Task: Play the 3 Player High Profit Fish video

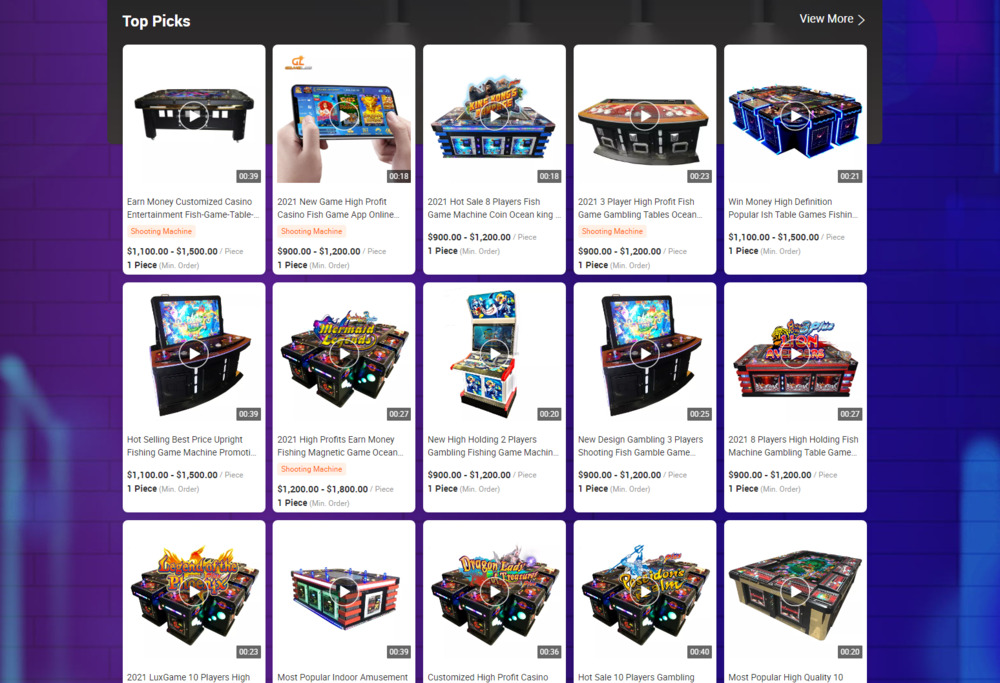Action: (645, 116)
